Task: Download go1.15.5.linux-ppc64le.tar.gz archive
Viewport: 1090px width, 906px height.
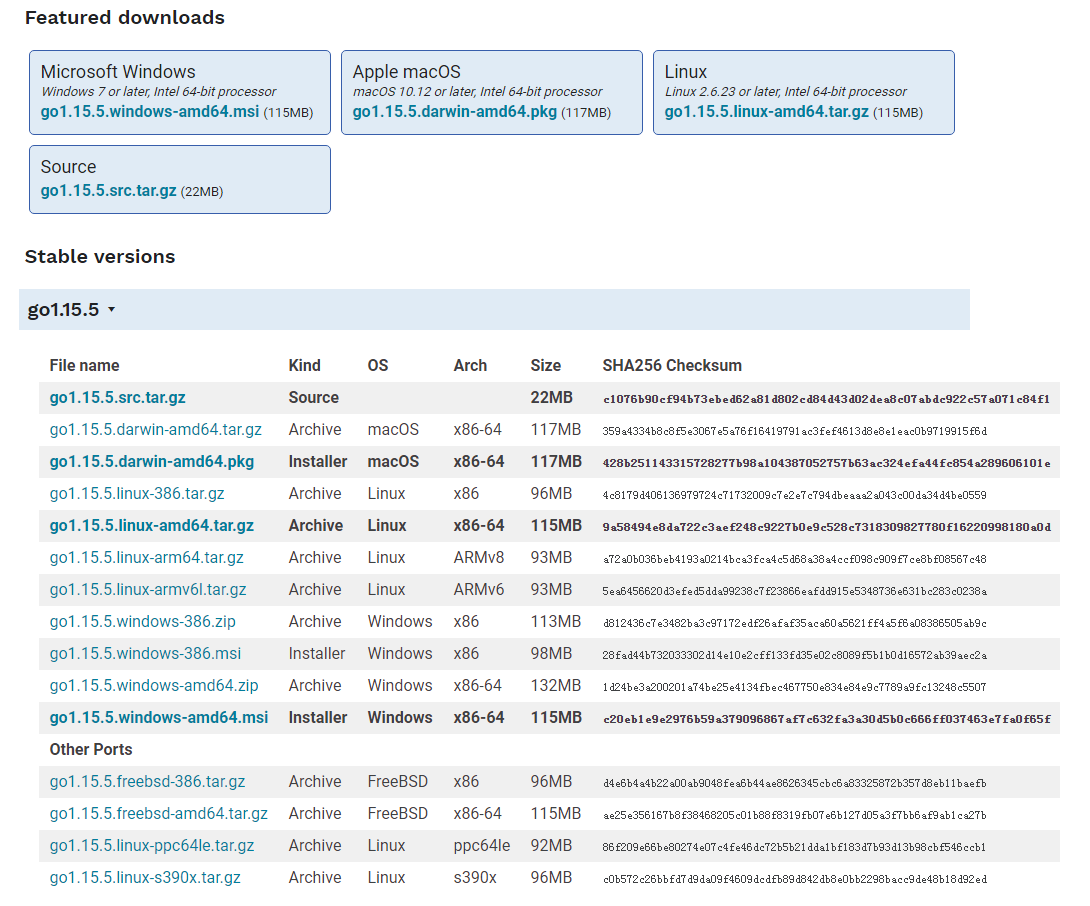Action: [x=152, y=846]
